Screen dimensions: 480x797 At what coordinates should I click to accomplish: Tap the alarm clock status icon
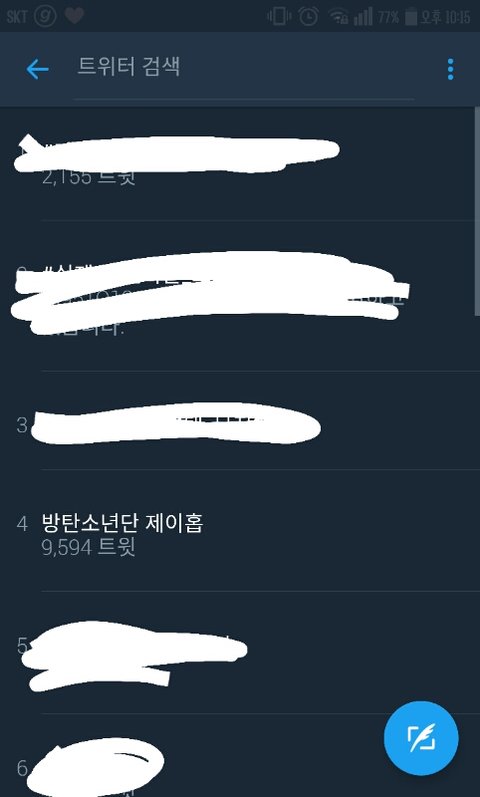click(x=308, y=16)
